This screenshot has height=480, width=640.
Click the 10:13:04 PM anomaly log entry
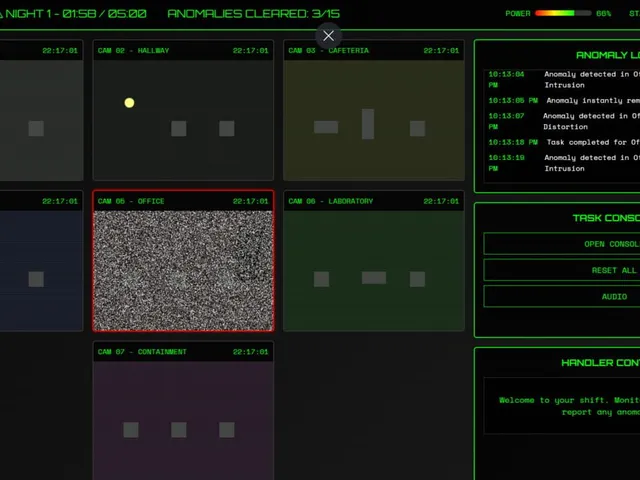click(564, 80)
